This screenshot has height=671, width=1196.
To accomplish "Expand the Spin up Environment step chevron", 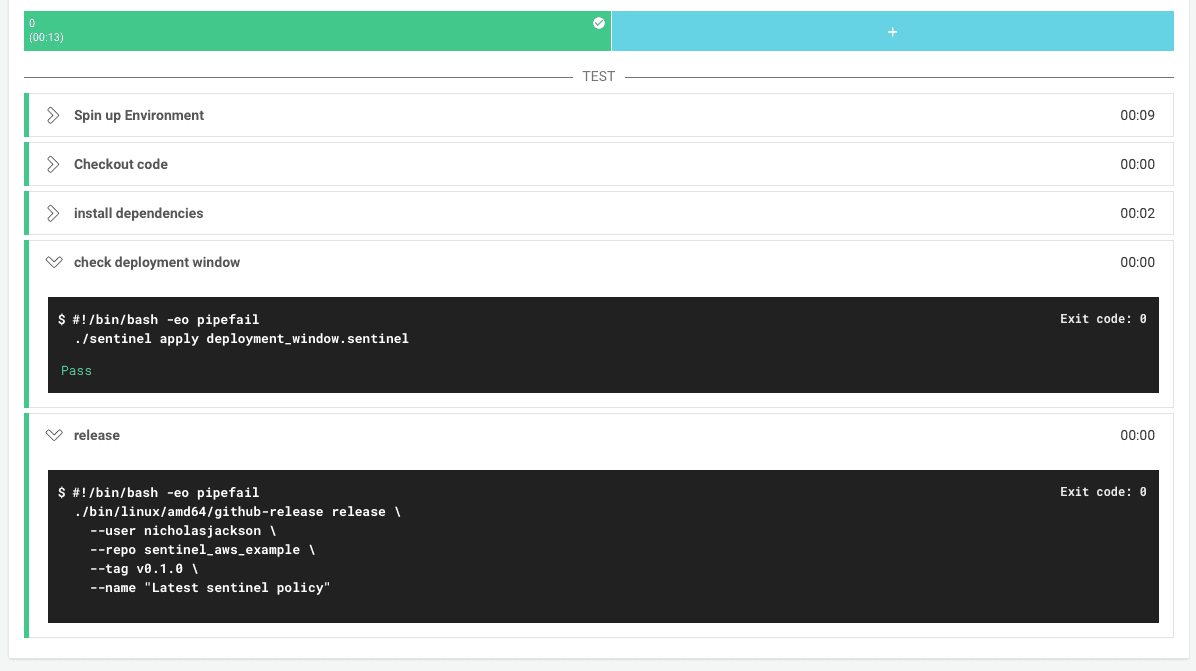I will (x=53, y=115).
